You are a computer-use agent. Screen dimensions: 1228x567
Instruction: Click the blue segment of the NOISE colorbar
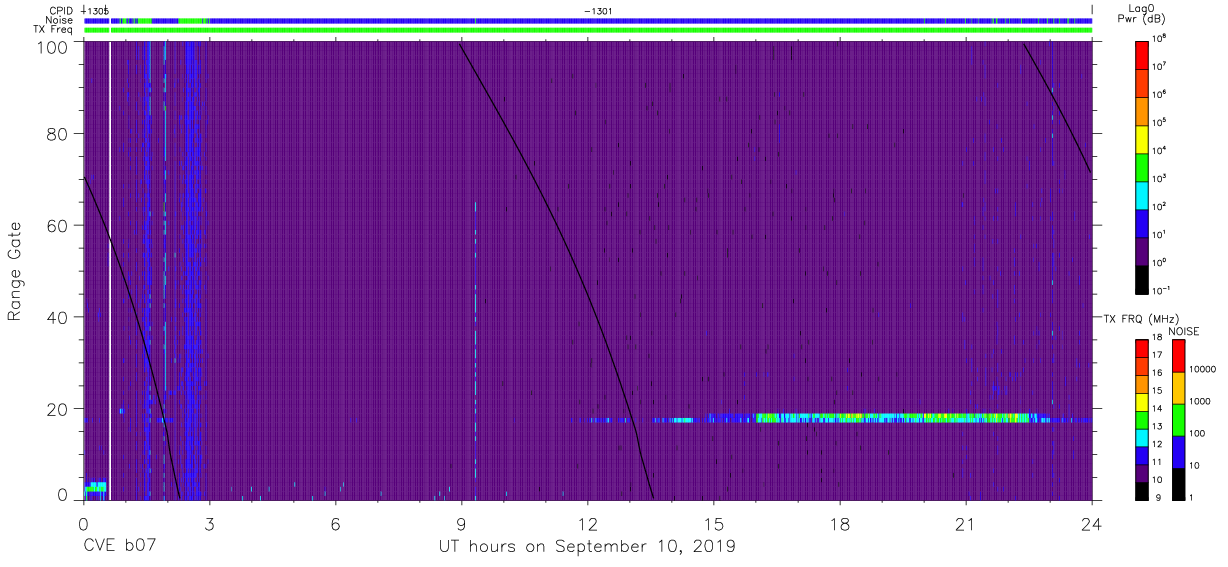1178,451
